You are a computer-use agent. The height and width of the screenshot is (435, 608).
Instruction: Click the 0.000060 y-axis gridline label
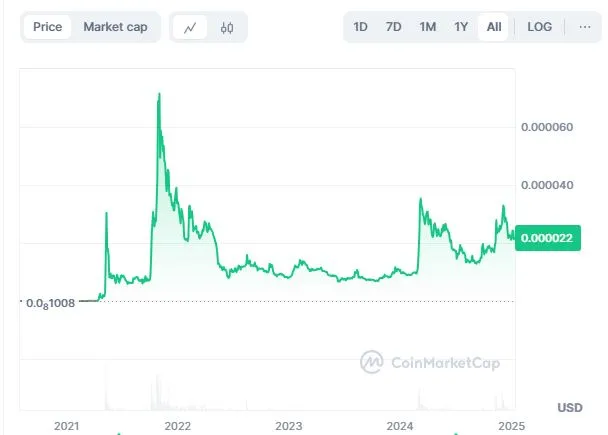click(547, 127)
